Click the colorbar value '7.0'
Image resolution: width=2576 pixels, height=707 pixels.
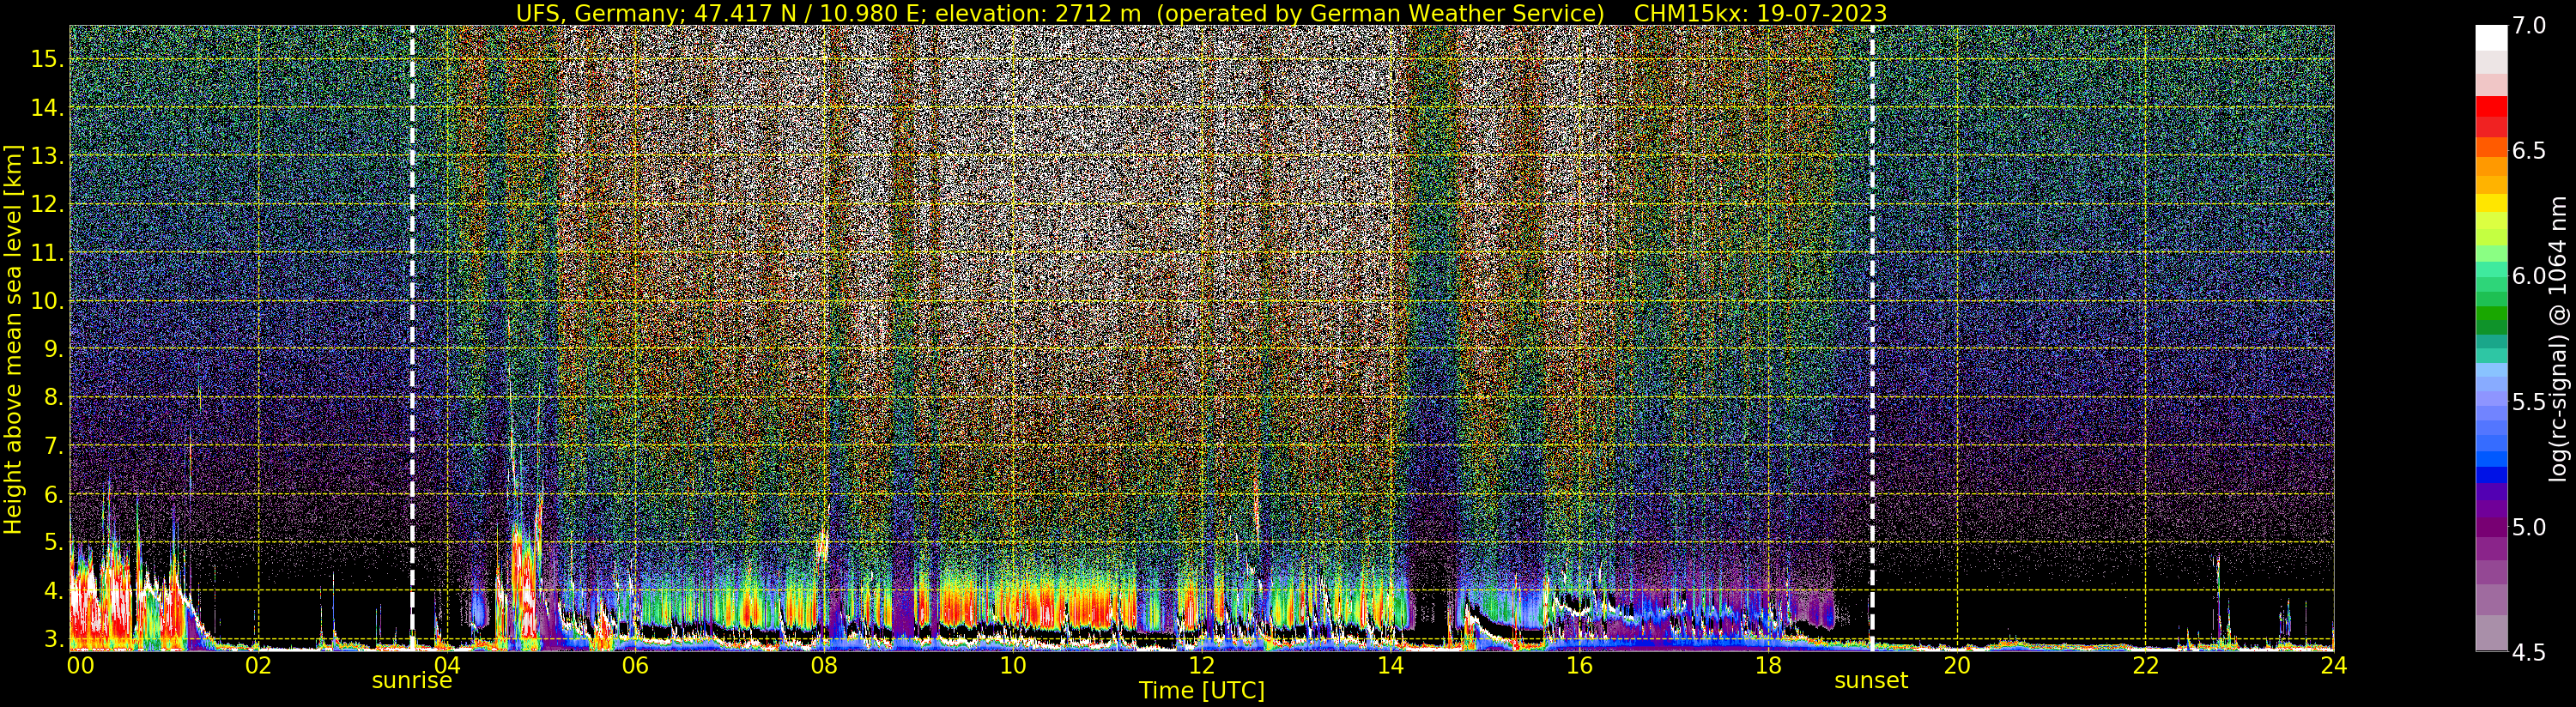point(2529,26)
